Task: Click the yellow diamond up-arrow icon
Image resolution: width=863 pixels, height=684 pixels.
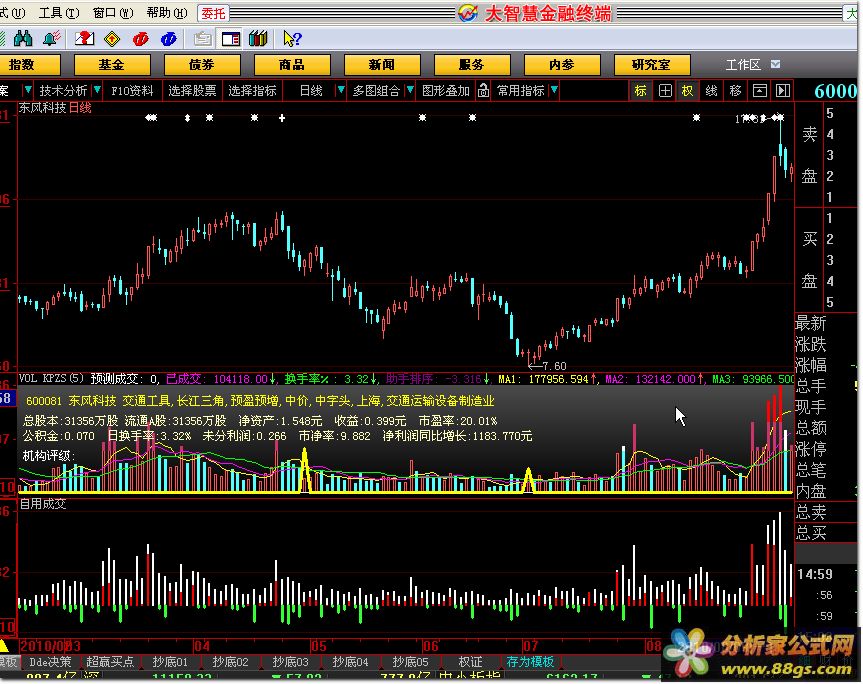Action: pyautogui.click(x=112, y=39)
